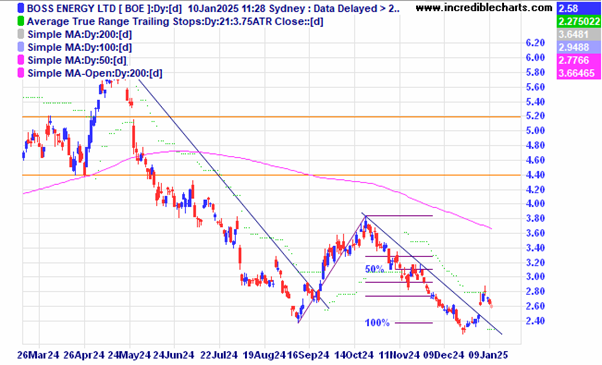Click the 6.20 price axis label
Image resolution: width=602 pixels, height=365 pixels.
[x=535, y=43]
